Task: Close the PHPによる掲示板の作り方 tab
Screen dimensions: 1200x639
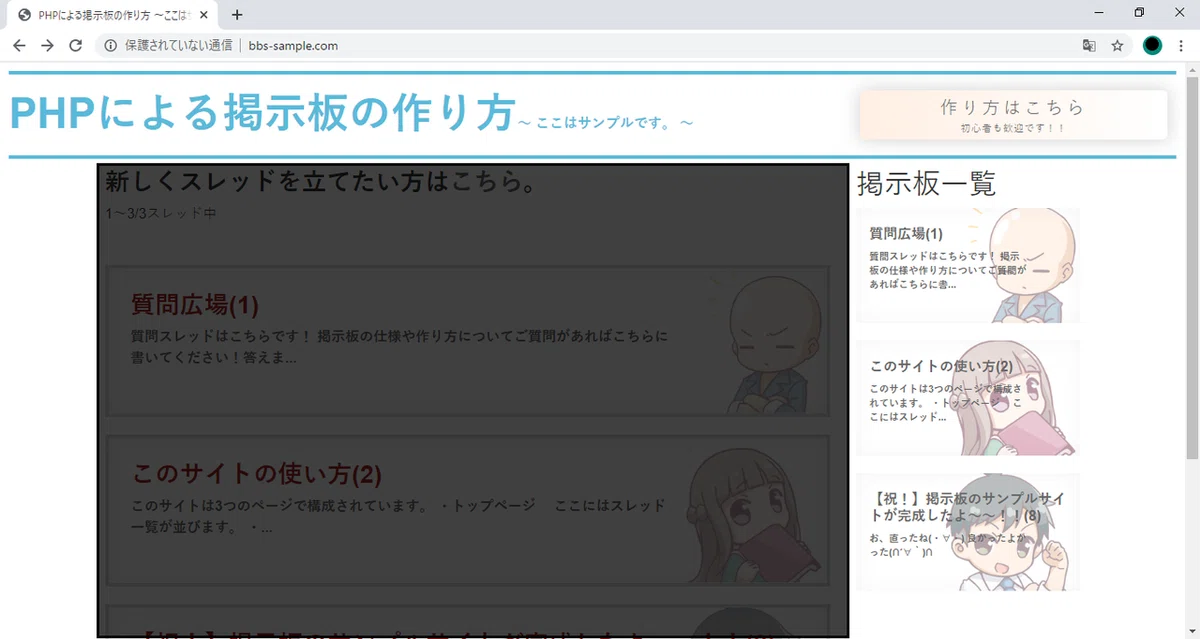Action: click(x=205, y=15)
